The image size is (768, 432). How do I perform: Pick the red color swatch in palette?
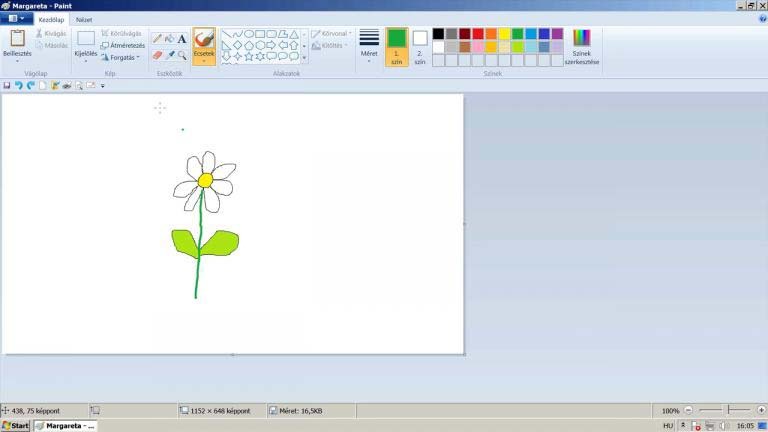[x=477, y=33]
